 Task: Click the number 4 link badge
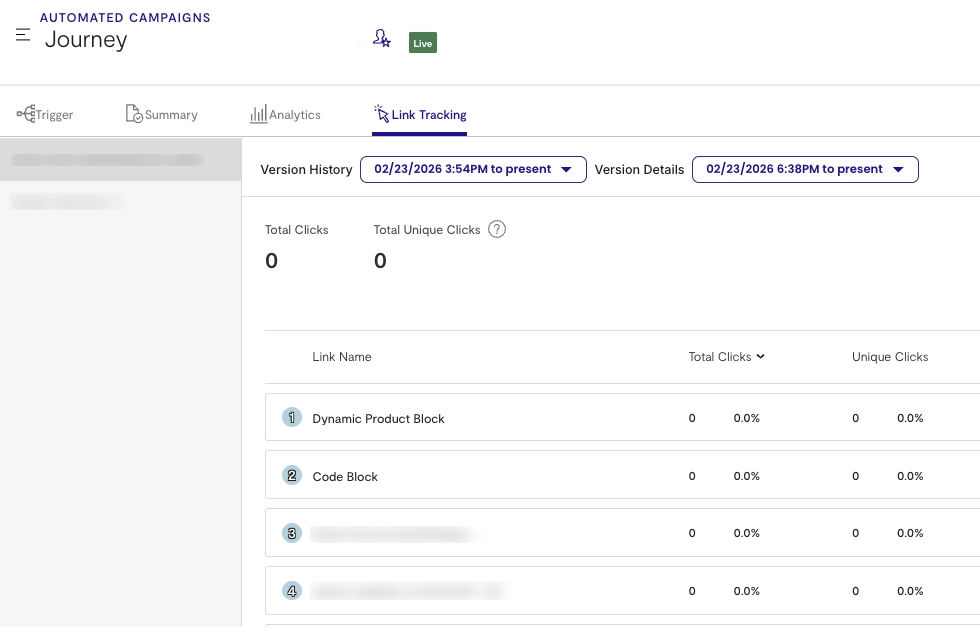292,591
